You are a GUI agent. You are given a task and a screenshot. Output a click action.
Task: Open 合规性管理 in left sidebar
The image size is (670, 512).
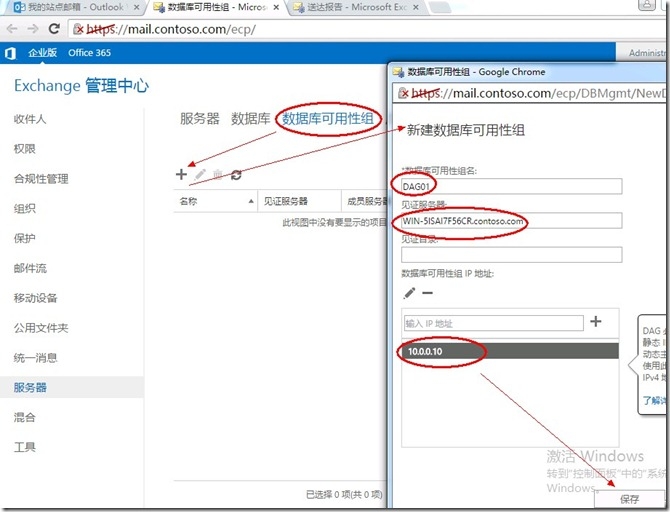41,179
